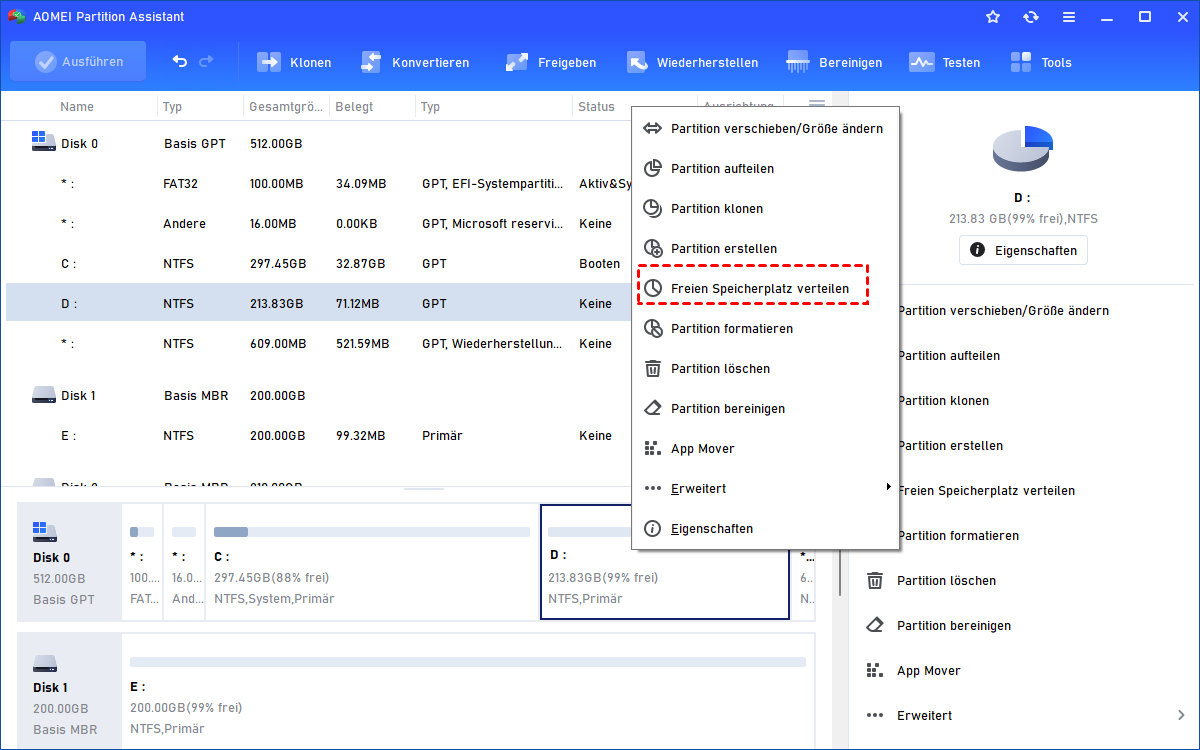Select Partition formatieren from context menu
Image resolution: width=1200 pixels, height=750 pixels.
[731, 328]
